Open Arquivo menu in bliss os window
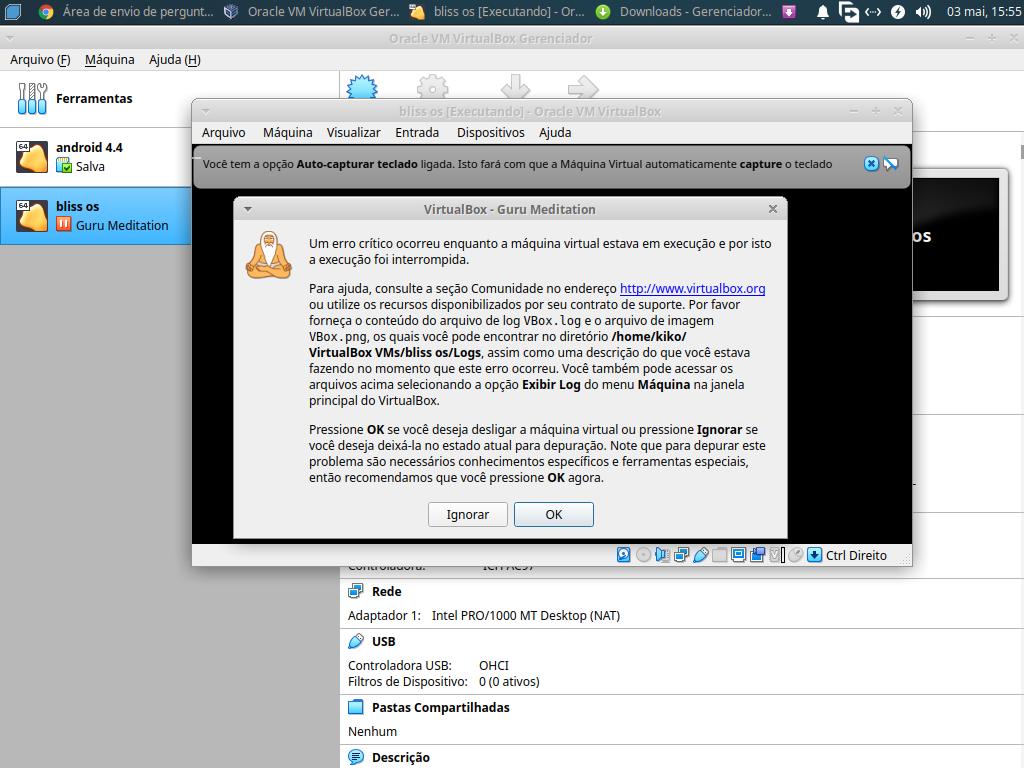Image resolution: width=1024 pixels, height=768 pixels. coord(223,133)
